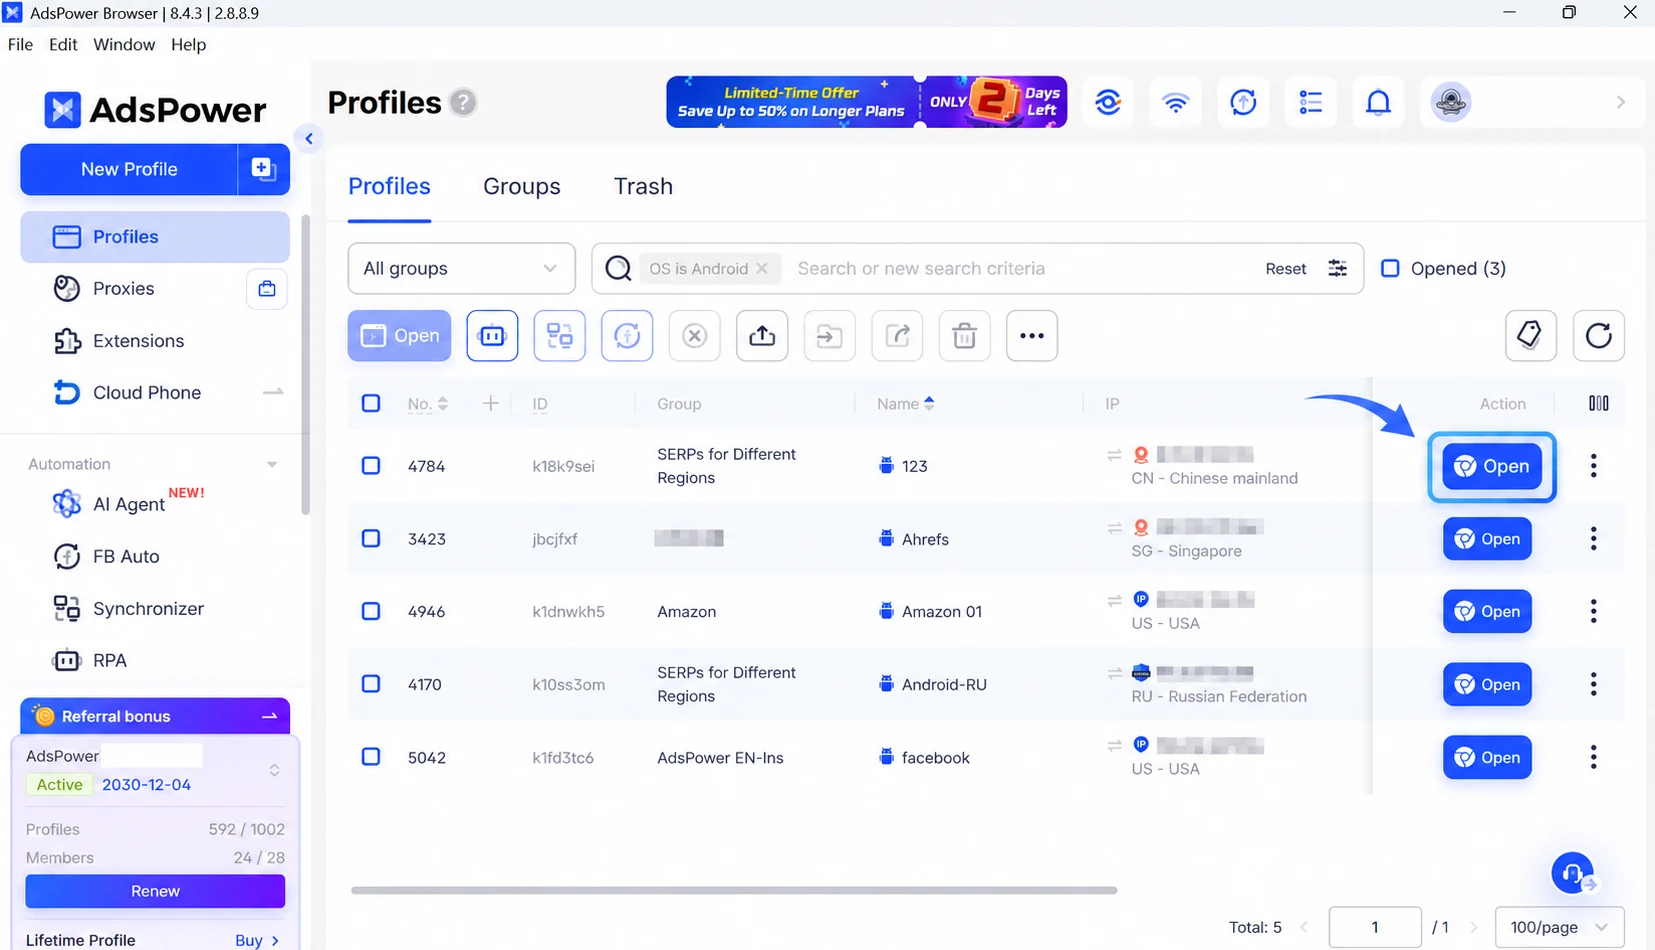Open the batch new profile icon
This screenshot has height=950, width=1655.
tap(263, 169)
